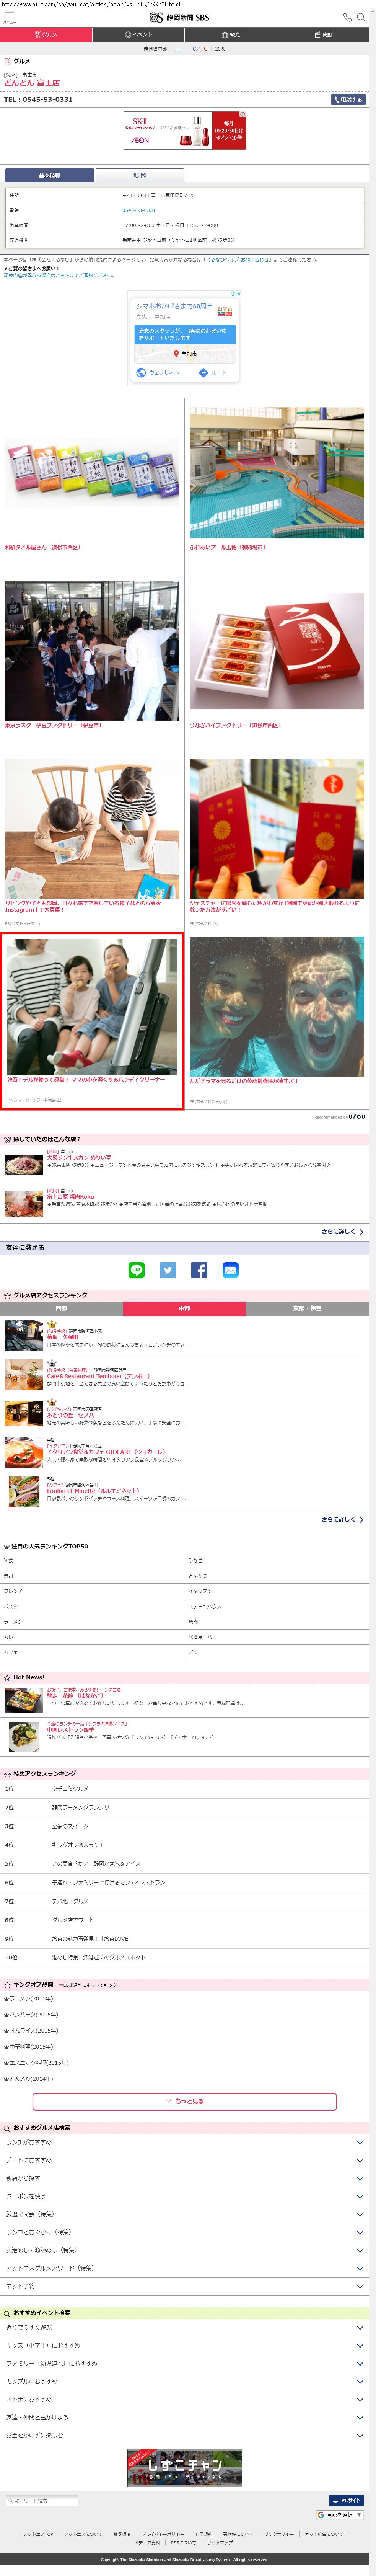The width and height of the screenshot is (376, 2576).
Task: Select the イベント navigation tab
Action: 139,34
